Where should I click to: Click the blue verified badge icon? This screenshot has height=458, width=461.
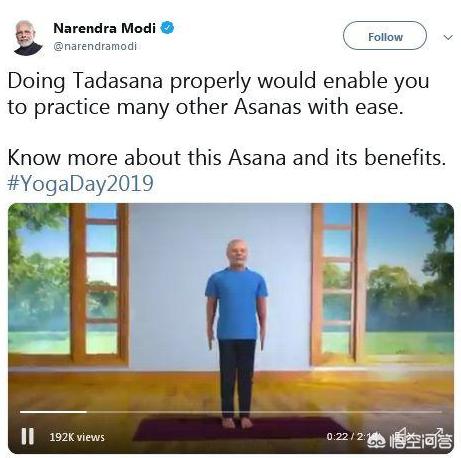click(167, 28)
